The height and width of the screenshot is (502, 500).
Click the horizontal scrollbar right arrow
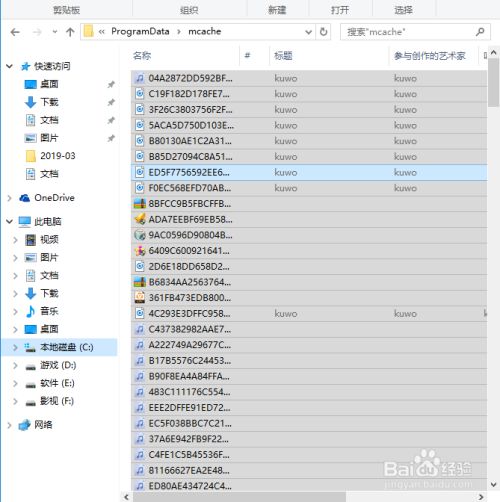coord(481,497)
